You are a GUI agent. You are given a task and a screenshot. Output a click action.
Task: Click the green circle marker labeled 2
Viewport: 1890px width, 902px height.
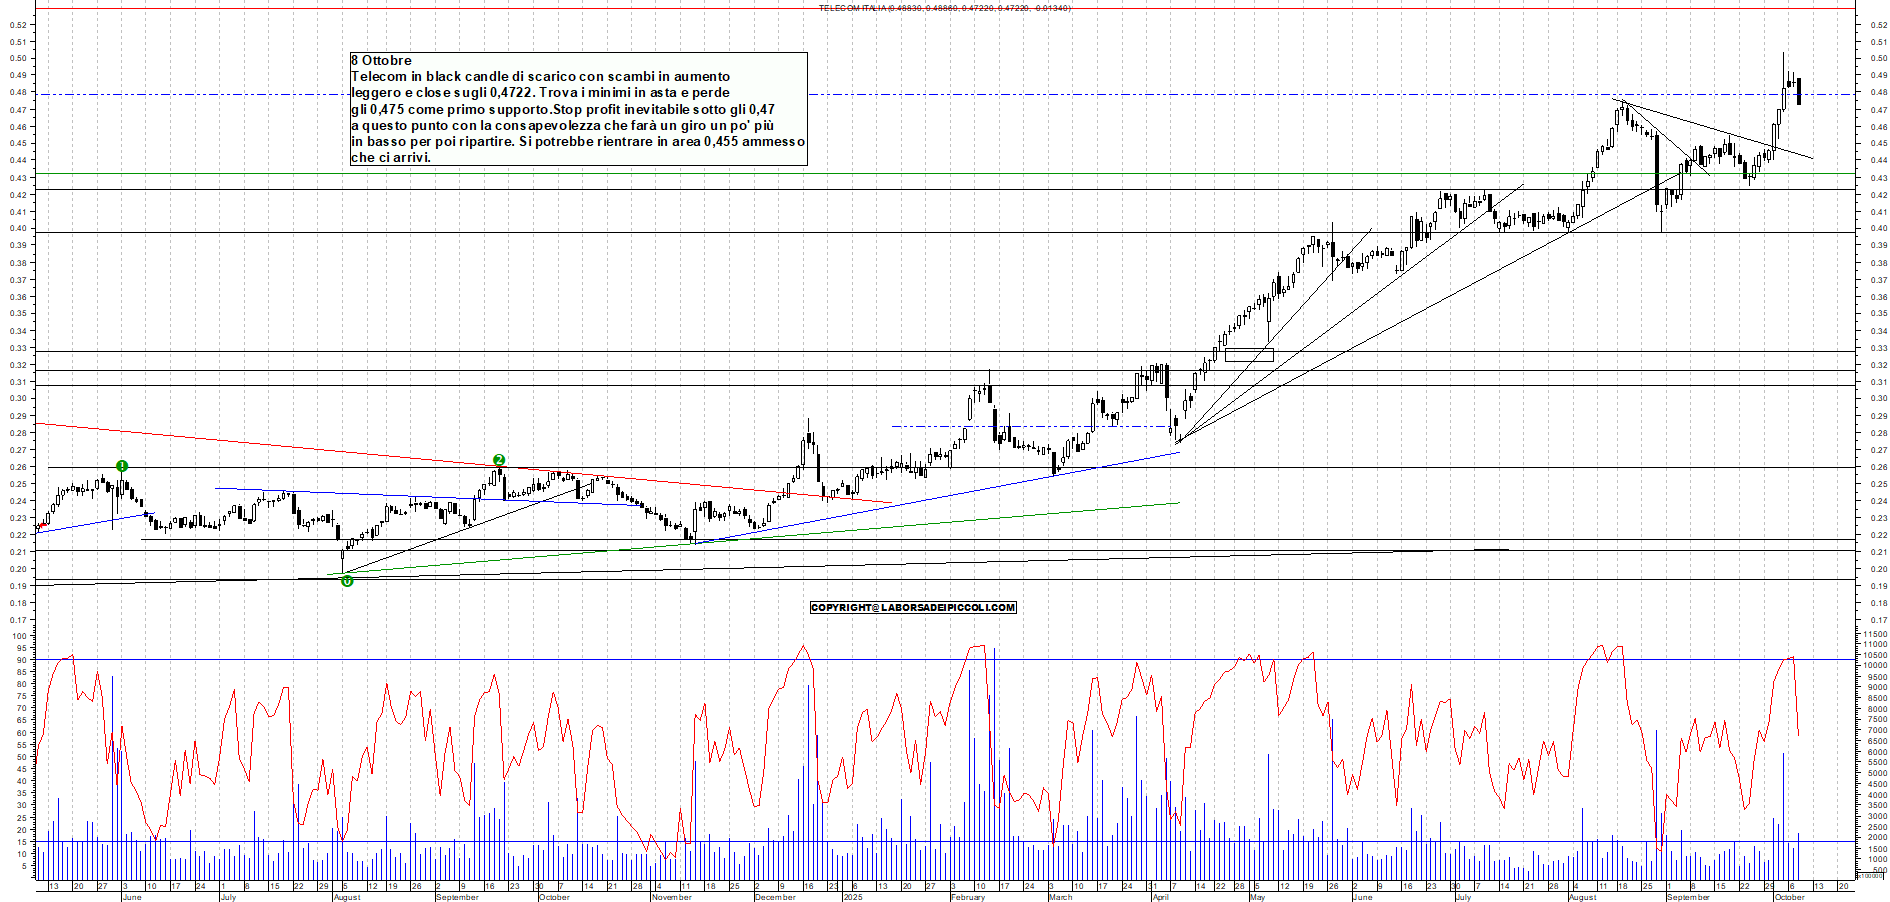[499, 460]
